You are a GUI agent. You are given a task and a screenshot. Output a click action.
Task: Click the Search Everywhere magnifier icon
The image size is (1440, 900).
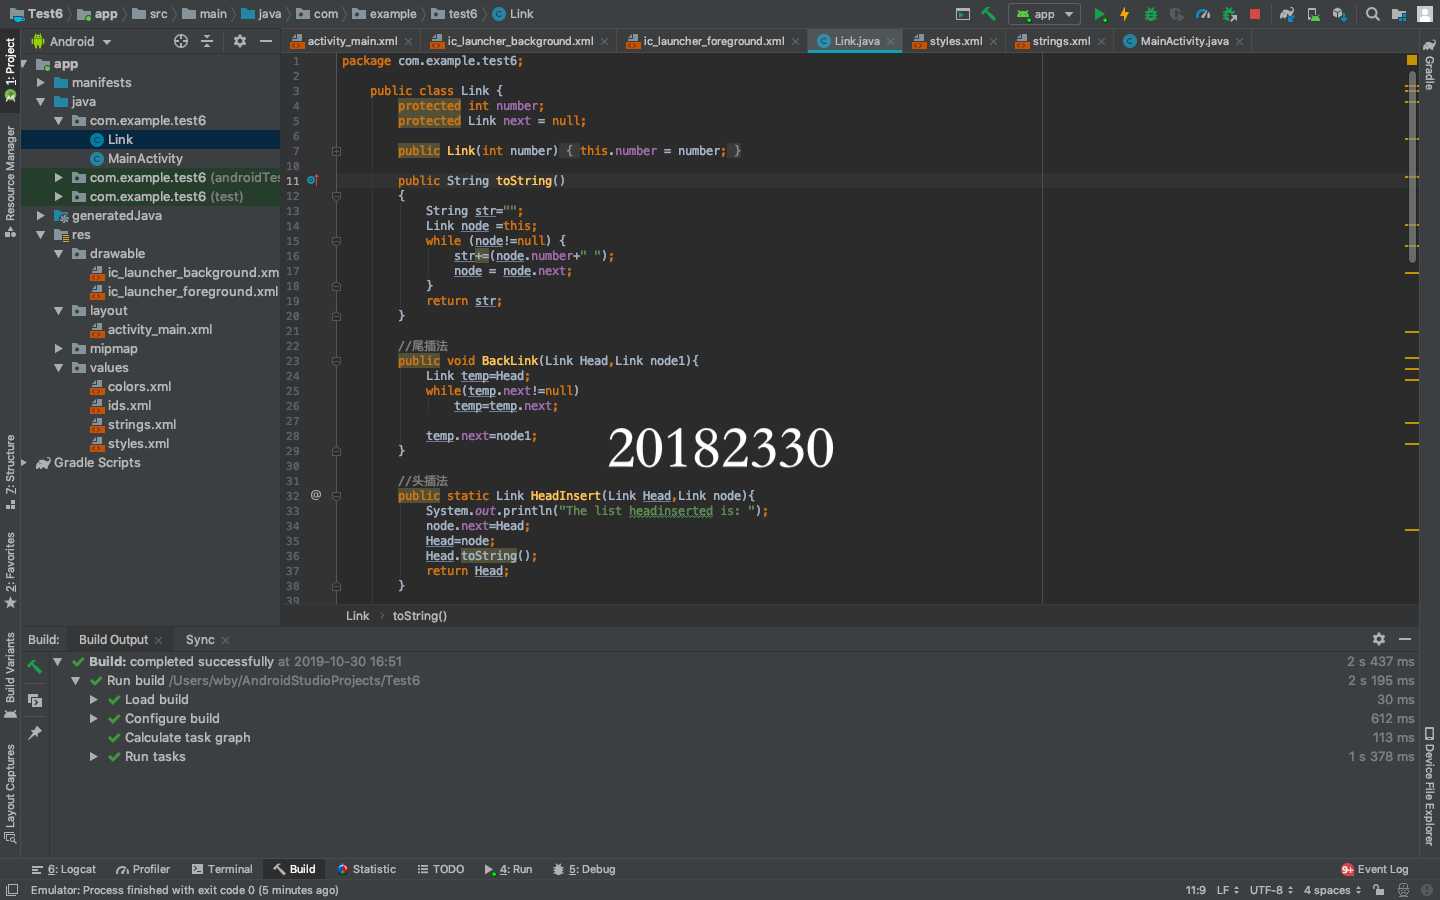click(x=1373, y=14)
